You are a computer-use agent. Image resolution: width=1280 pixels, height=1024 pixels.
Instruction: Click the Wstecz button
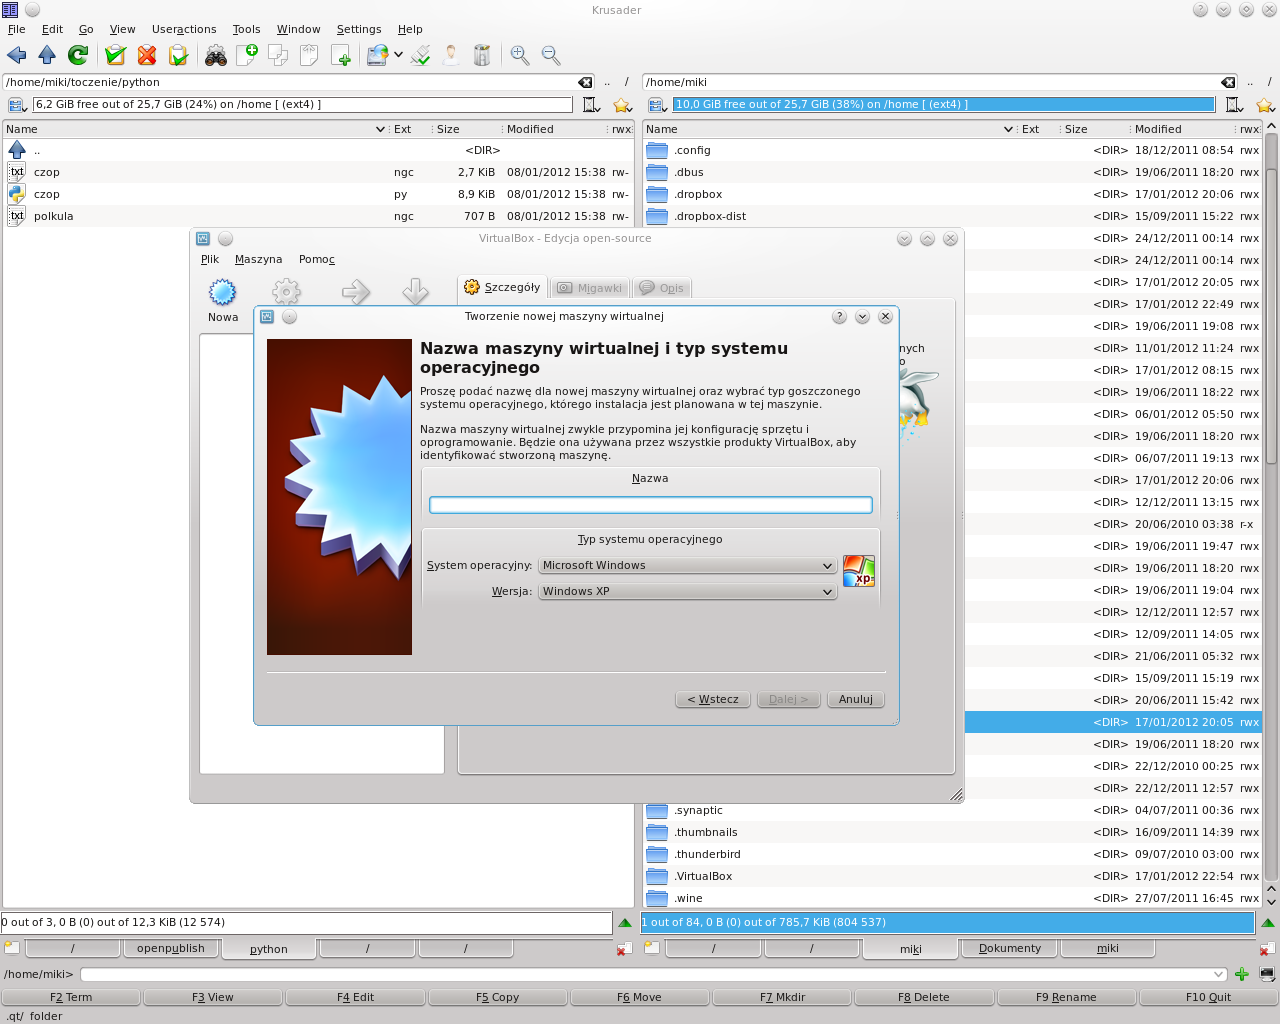[x=713, y=699]
